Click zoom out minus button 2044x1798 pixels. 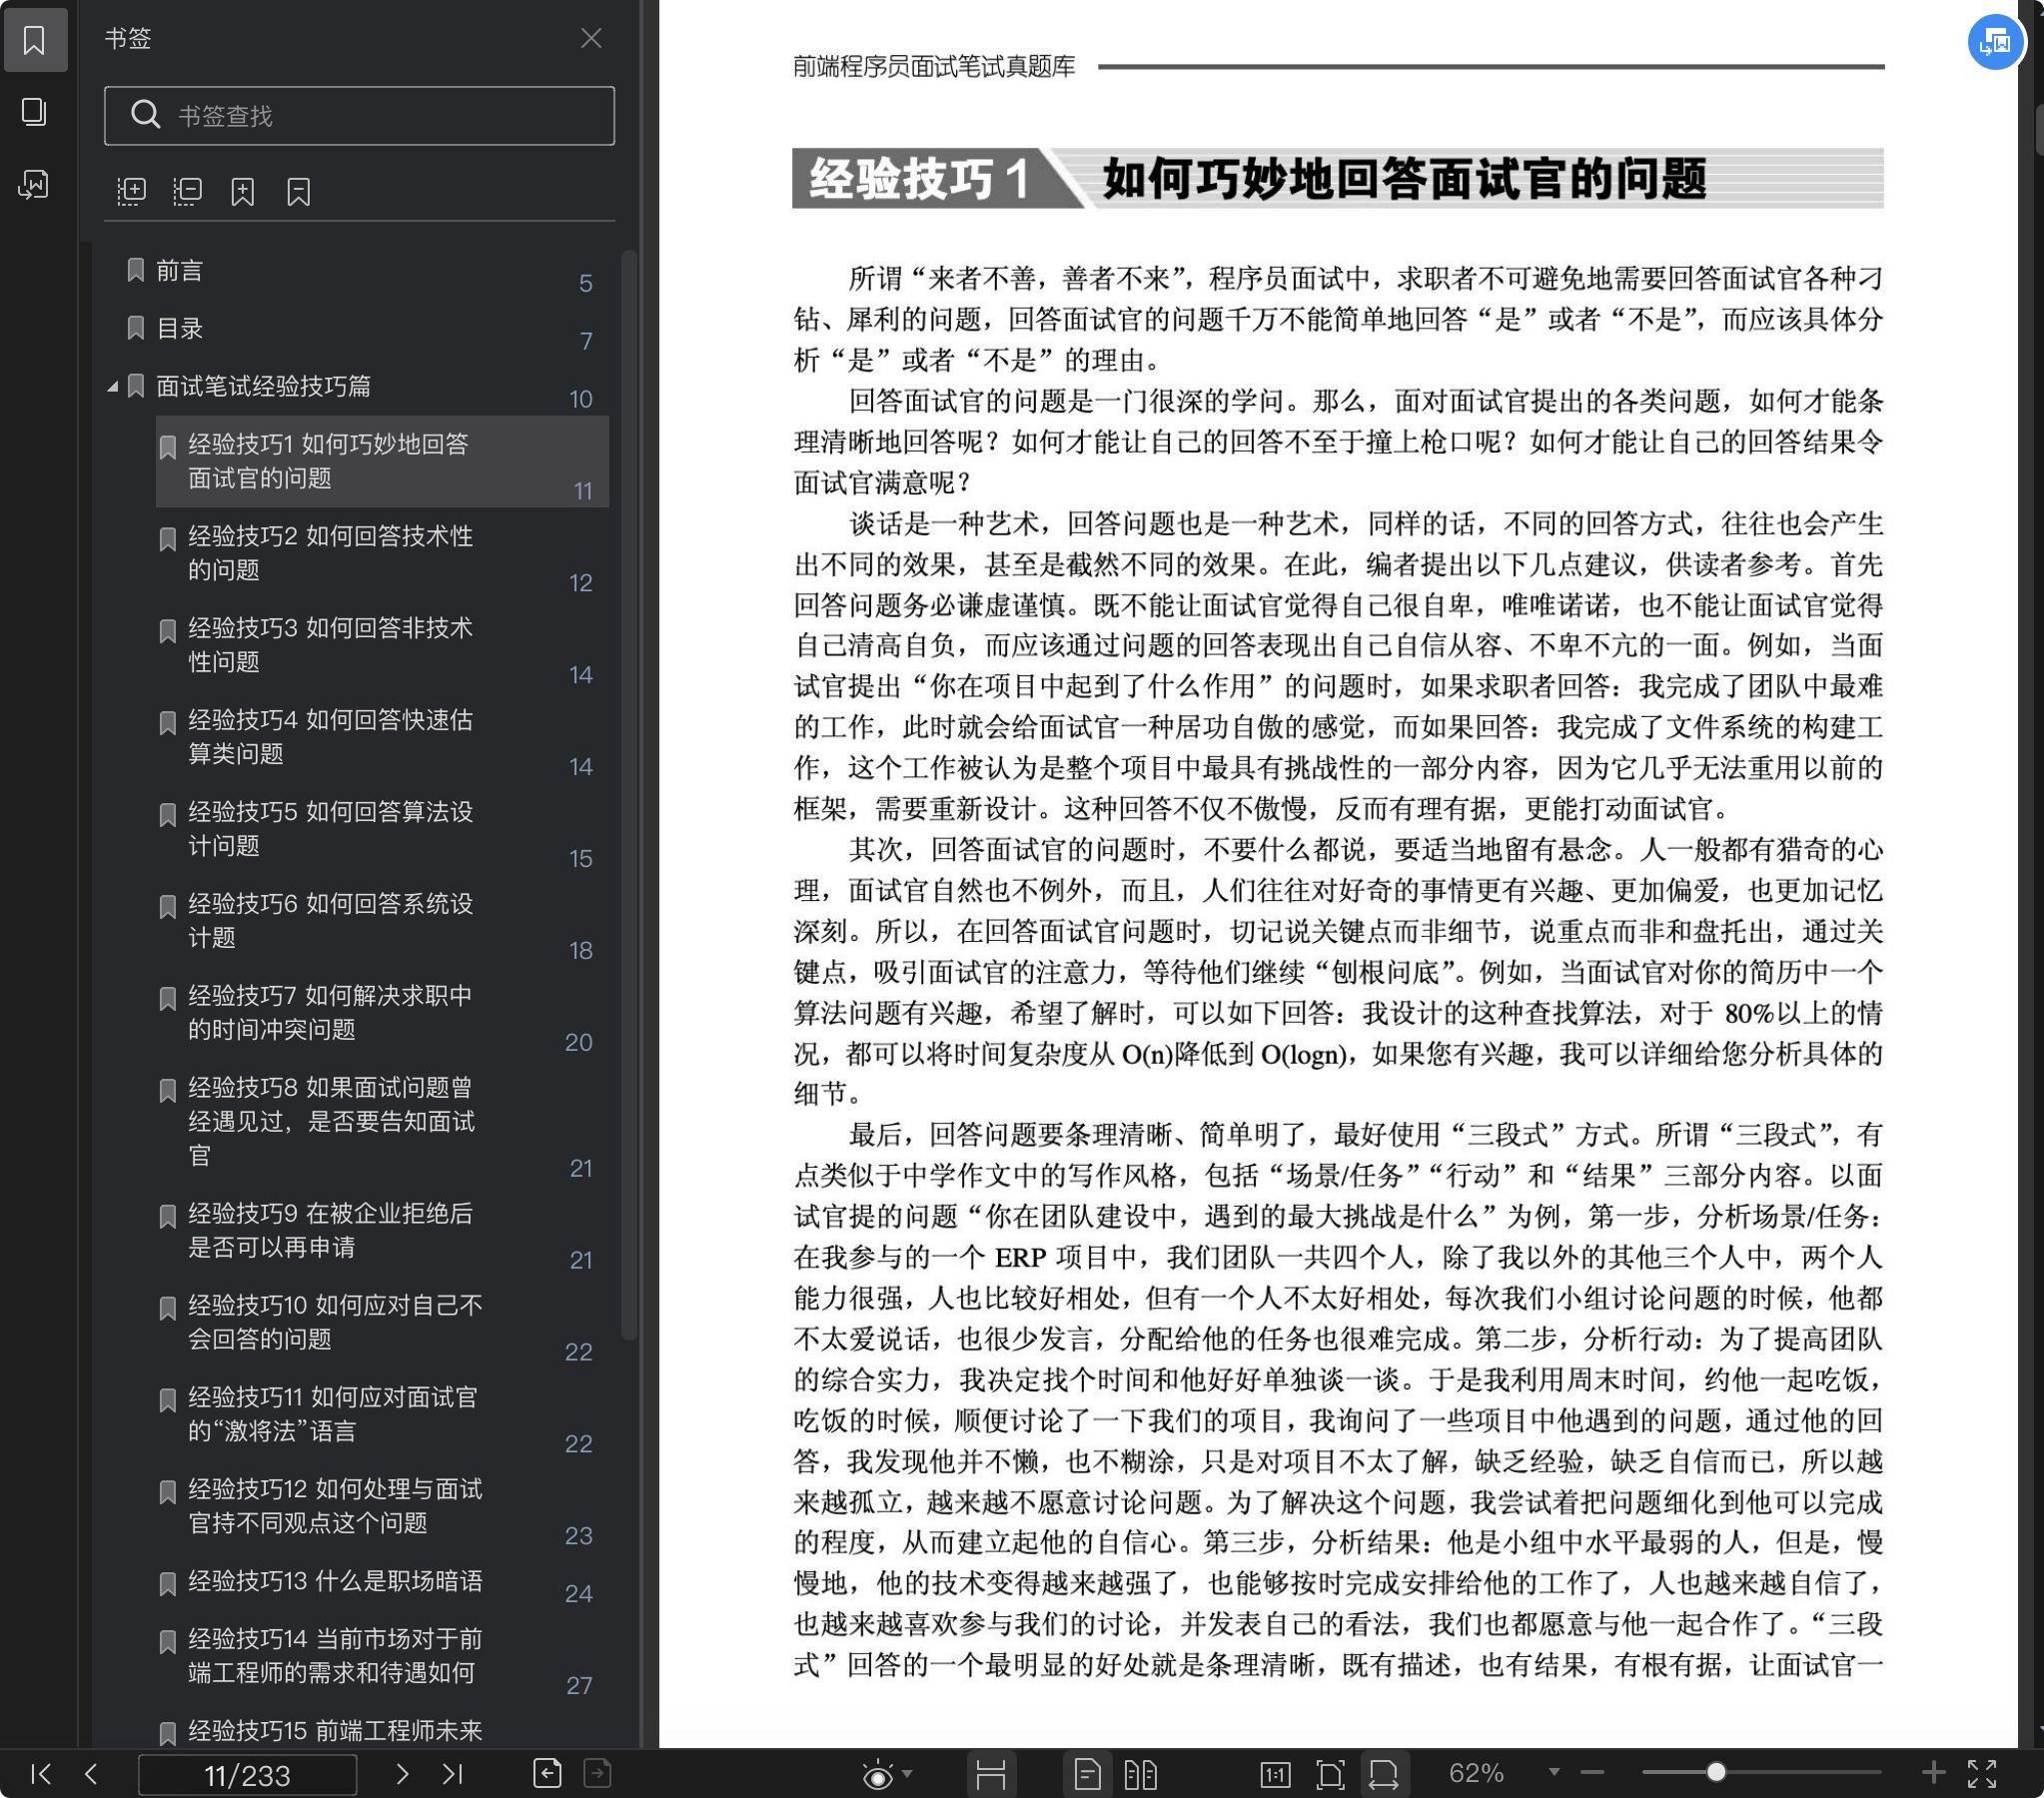pos(1593,1773)
